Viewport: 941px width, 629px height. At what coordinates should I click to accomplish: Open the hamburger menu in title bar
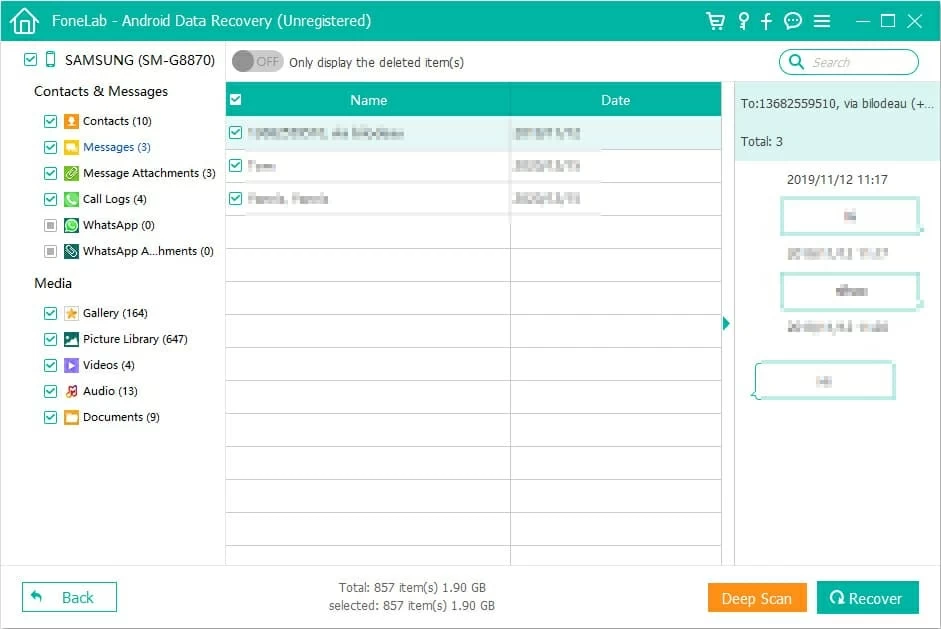pos(820,20)
